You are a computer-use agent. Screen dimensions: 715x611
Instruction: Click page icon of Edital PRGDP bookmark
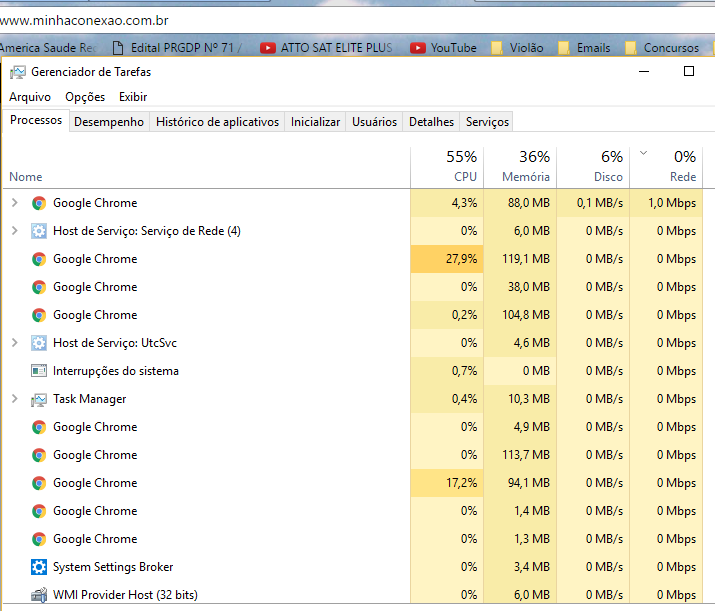point(118,48)
